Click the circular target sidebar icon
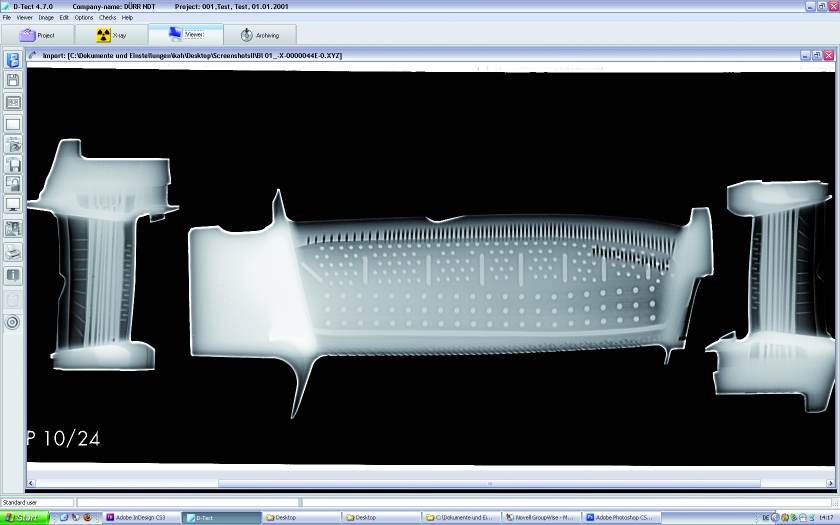 13,322
